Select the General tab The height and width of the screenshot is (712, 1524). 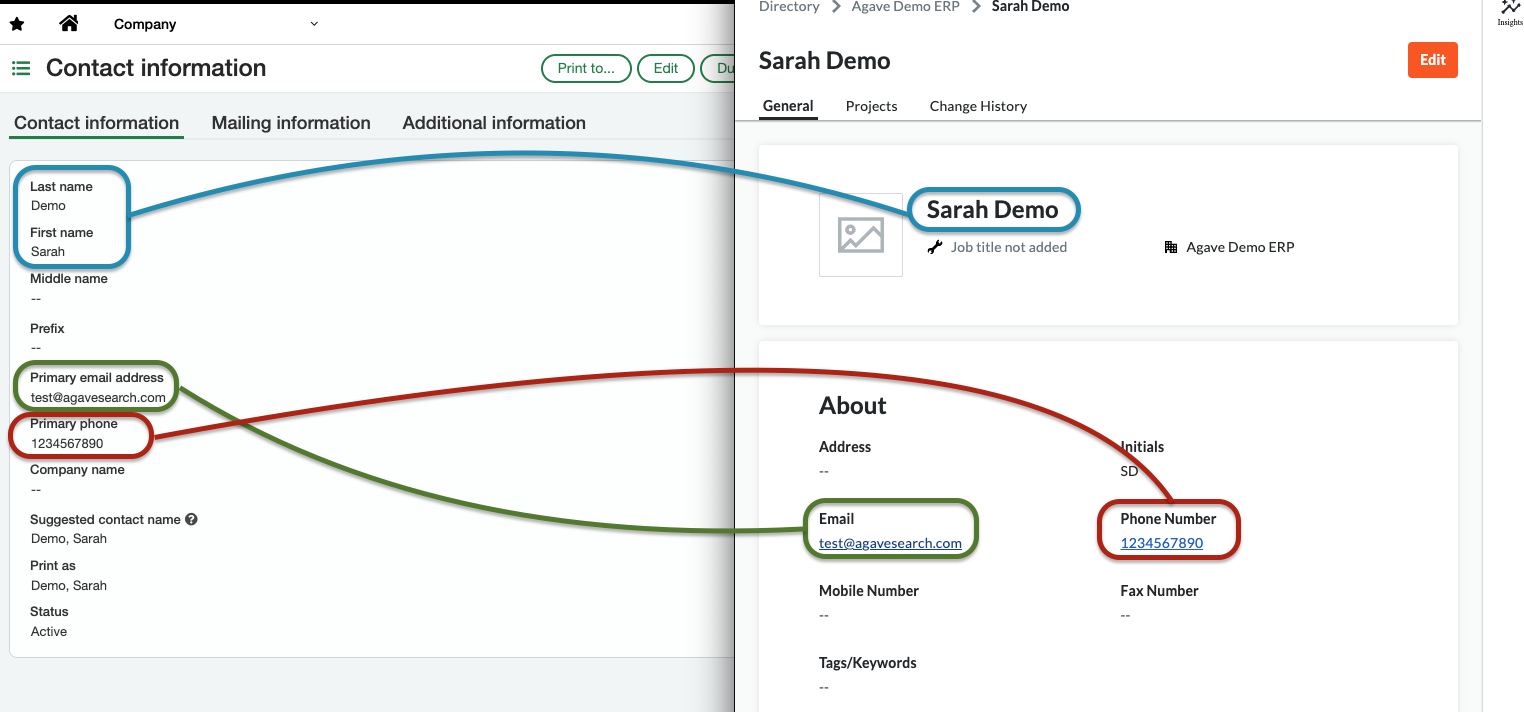788,106
